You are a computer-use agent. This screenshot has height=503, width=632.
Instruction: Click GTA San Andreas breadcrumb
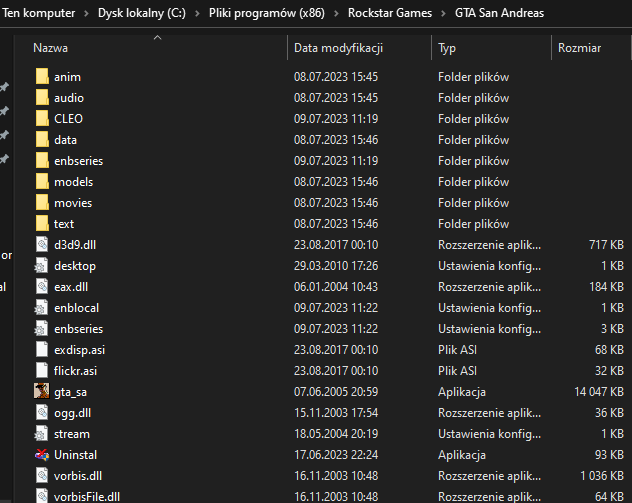click(x=499, y=13)
